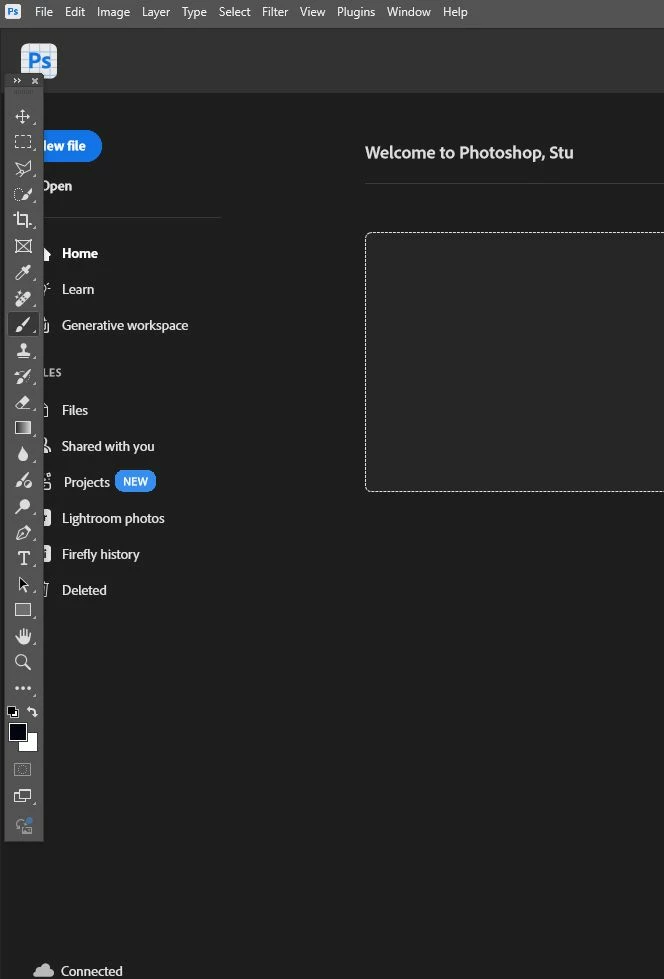Open the Edit Toolbar three-dots menu

pyautogui.click(x=23, y=689)
